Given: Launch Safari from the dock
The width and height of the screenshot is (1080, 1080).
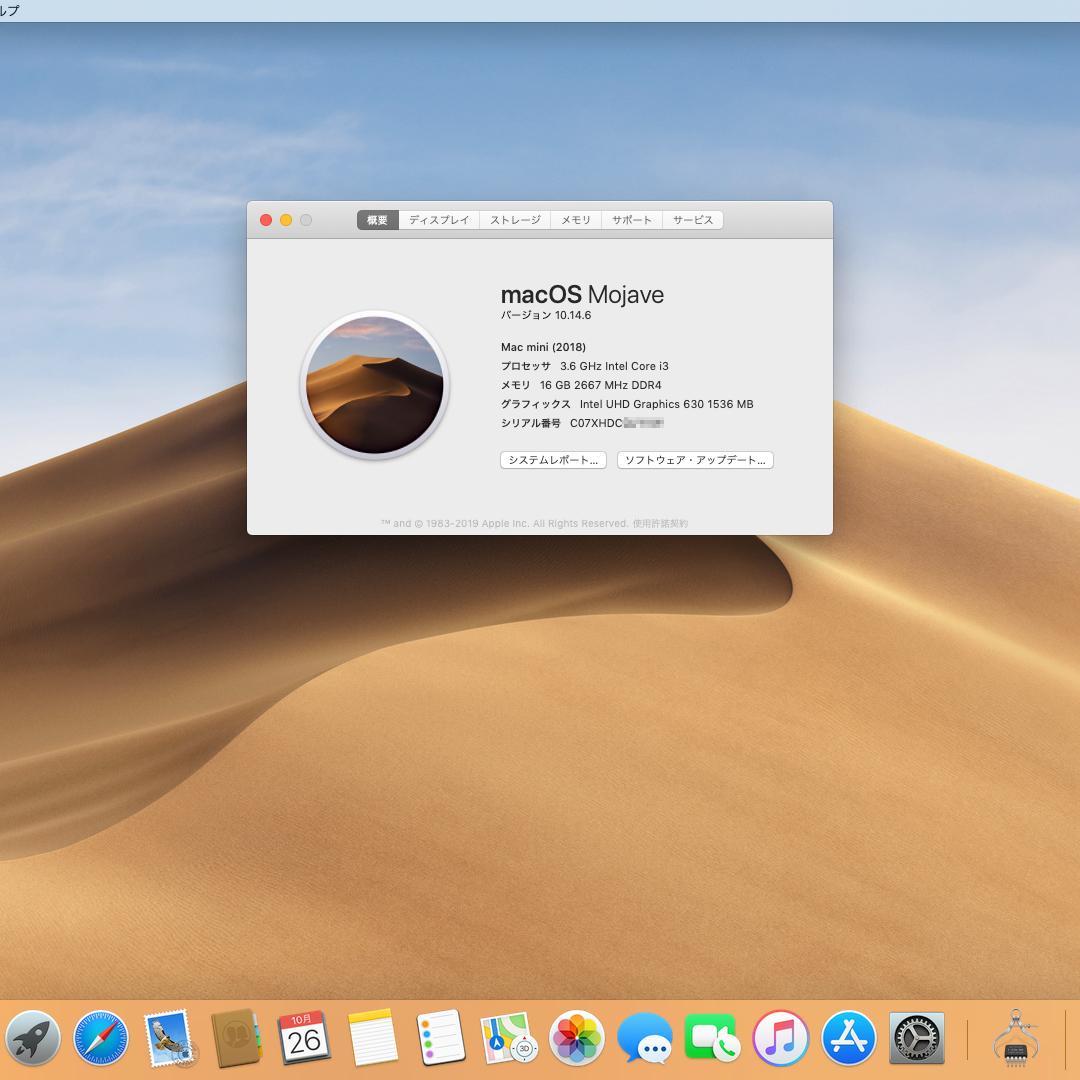Looking at the screenshot, I should click(x=100, y=1038).
